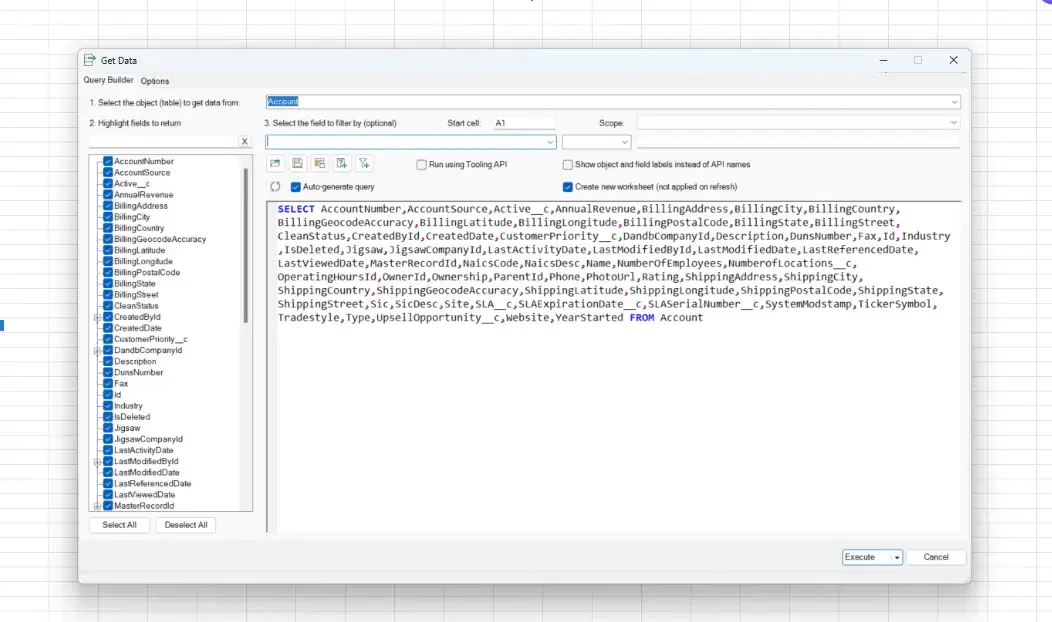Close the Get Data dialog

tap(953, 60)
